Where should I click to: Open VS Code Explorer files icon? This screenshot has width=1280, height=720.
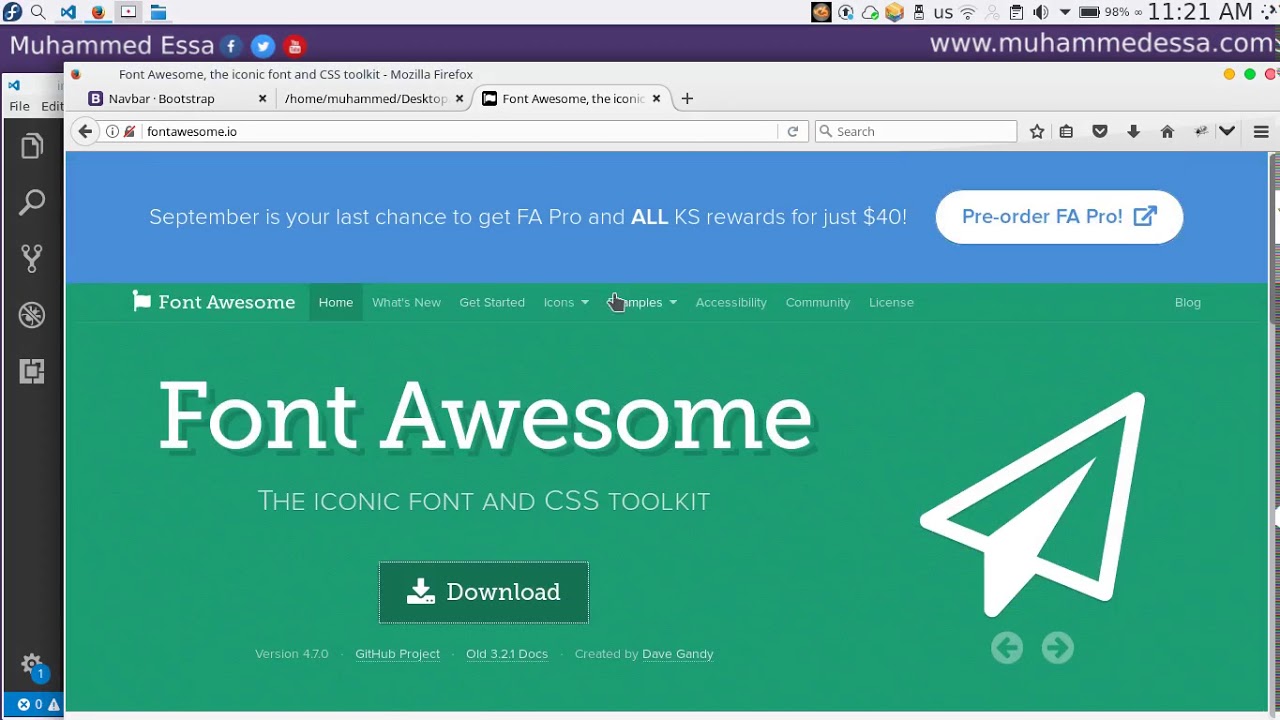pyautogui.click(x=32, y=147)
